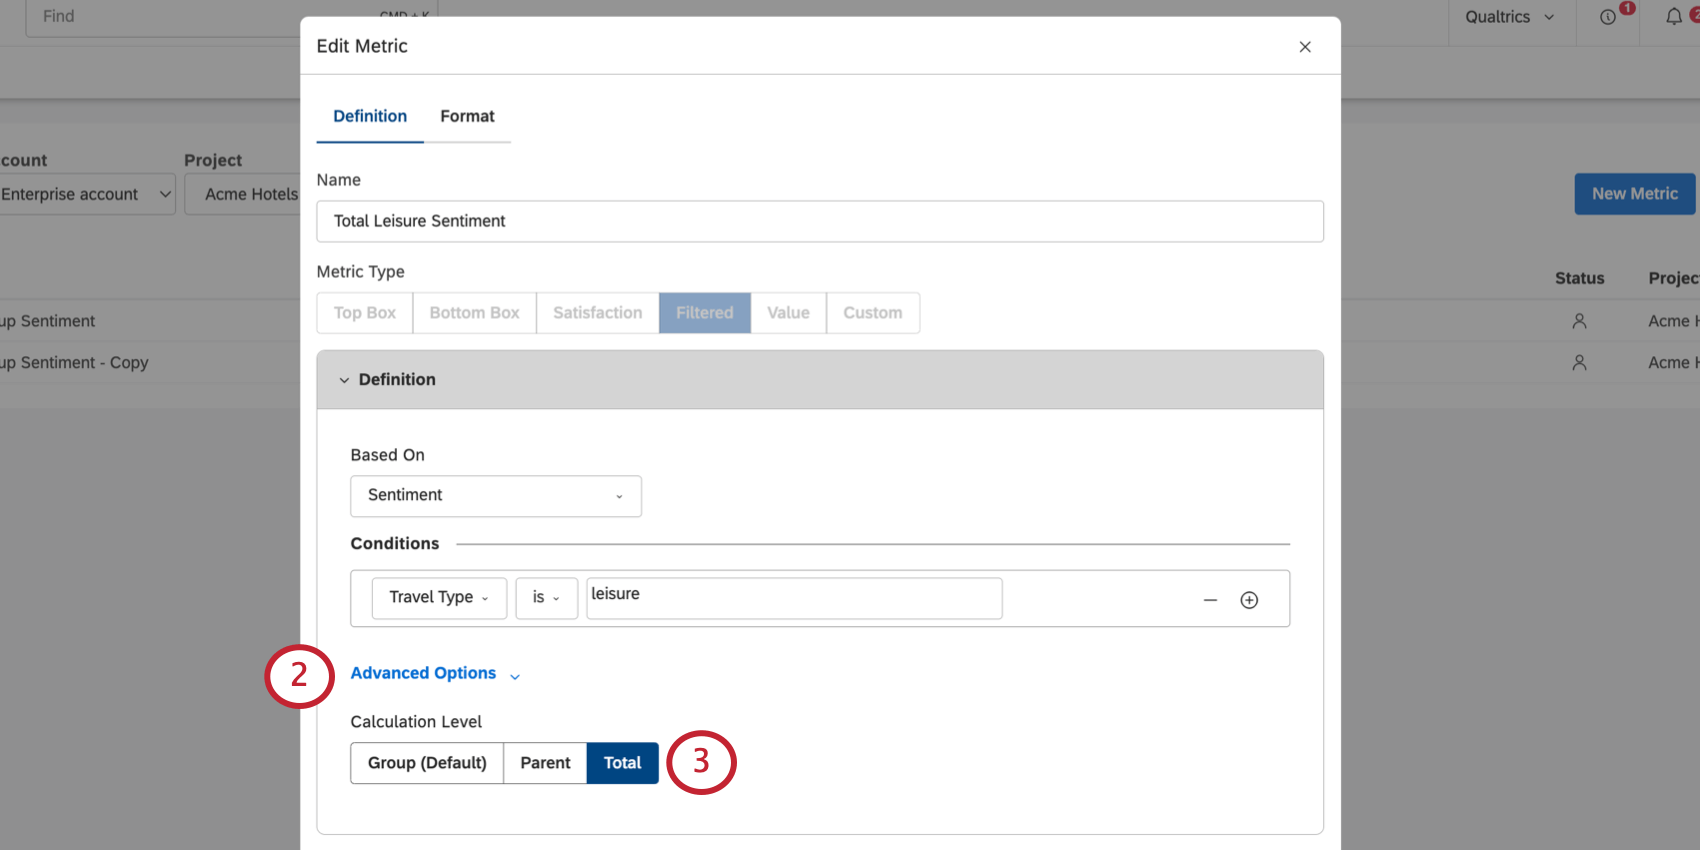The image size is (1700, 850).
Task: Open the 'Sentiment - Copy' metric row
Action: click(x=75, y=363)
